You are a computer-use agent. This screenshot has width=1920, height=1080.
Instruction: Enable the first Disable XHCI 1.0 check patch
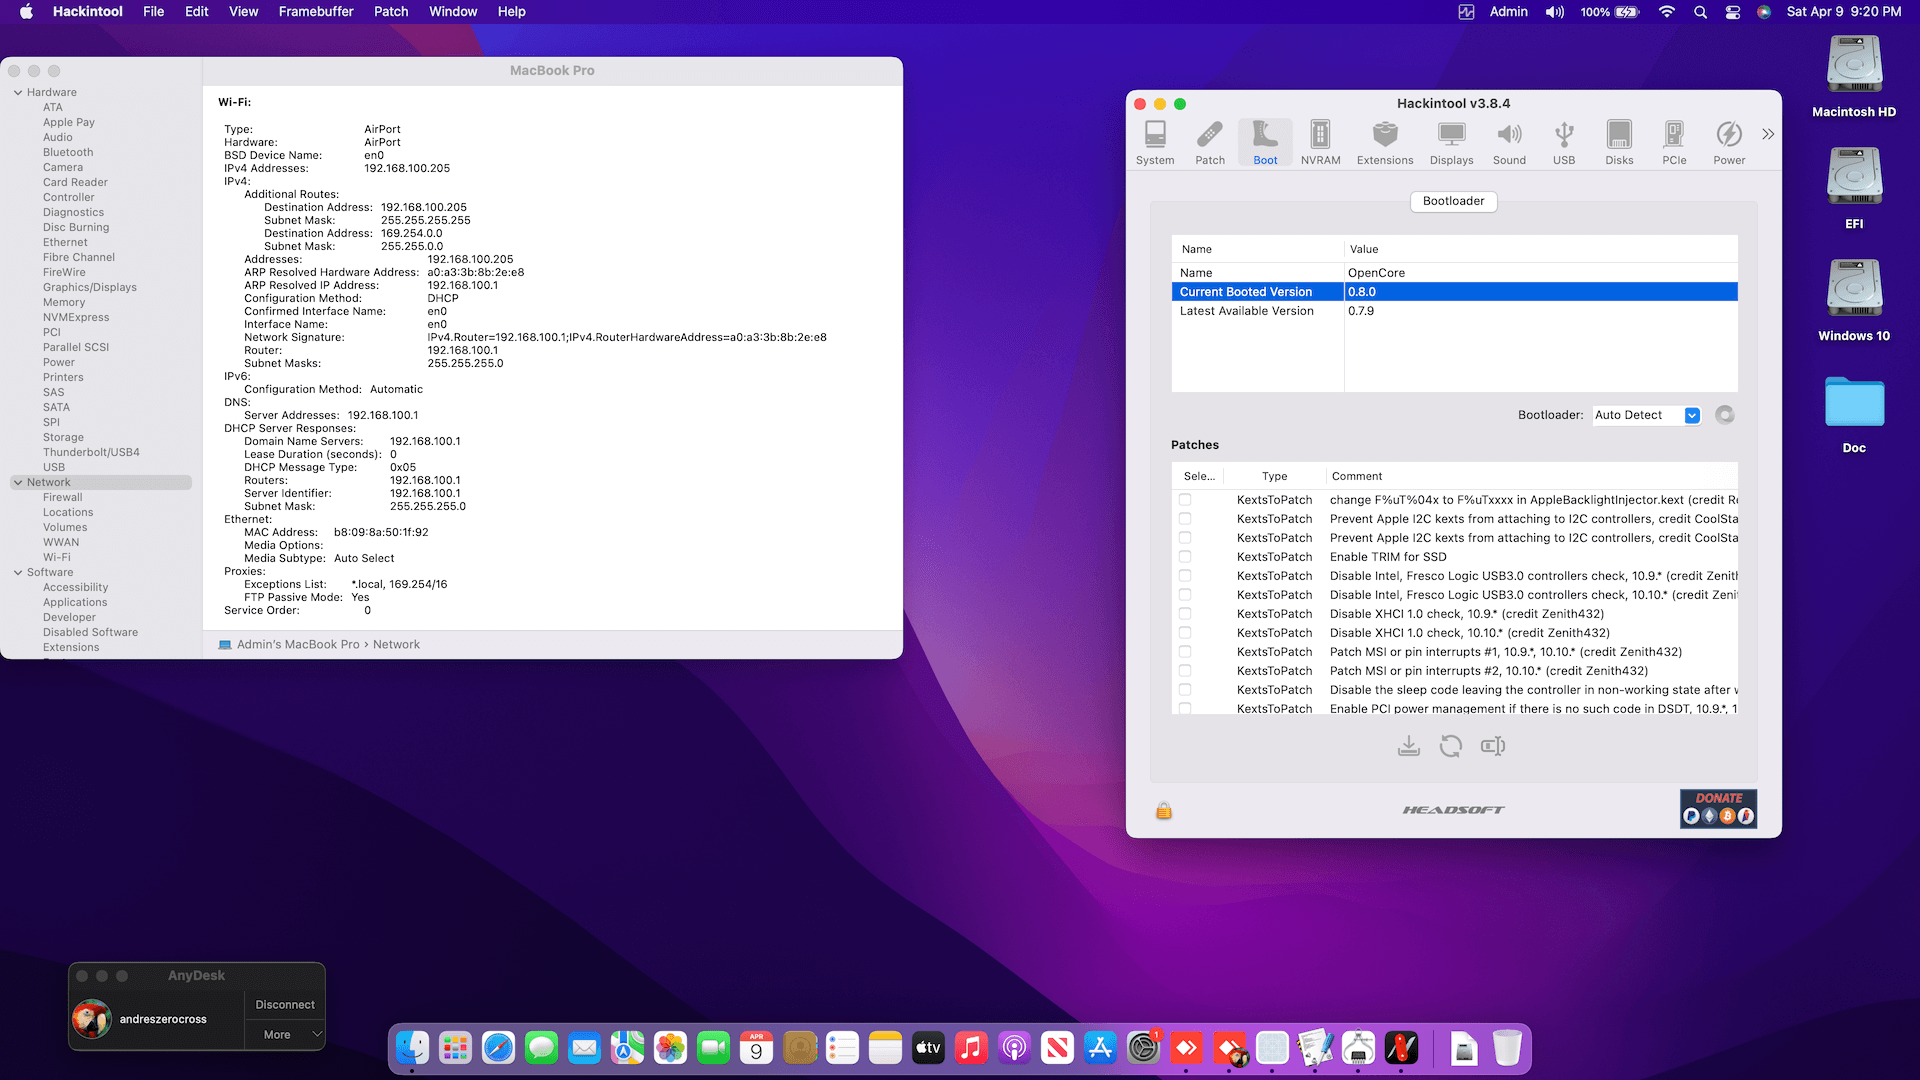click(x=1185, y=614)
